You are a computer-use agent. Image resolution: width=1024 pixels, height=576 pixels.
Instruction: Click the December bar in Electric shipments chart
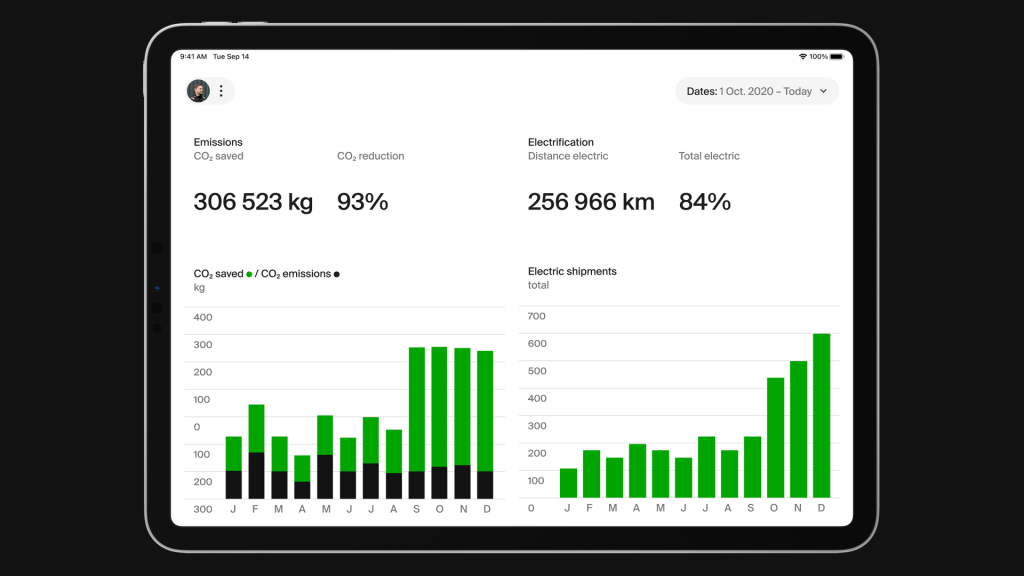point(822,416)
